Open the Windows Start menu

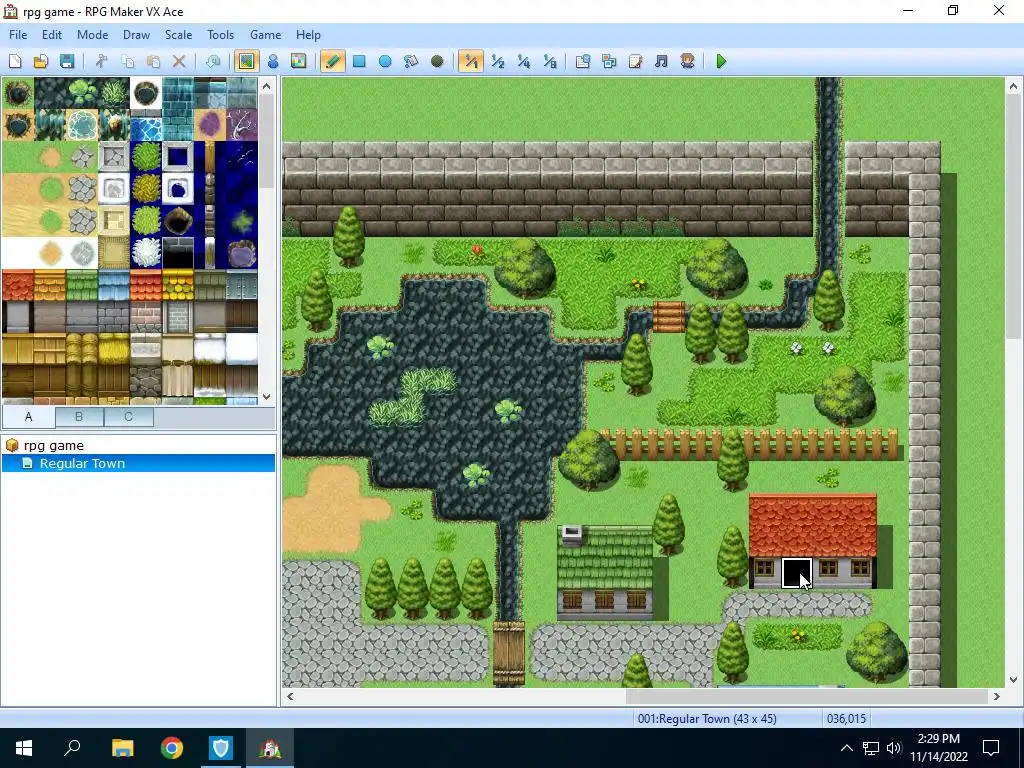click(x=24, y=748)
